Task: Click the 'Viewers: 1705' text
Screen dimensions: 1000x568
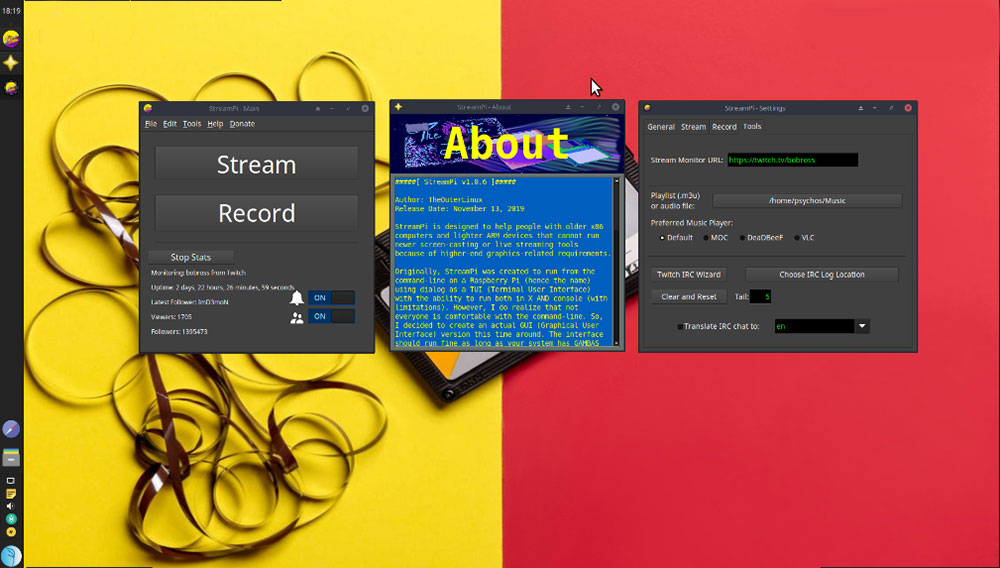Action: pyautogui.click(x=171, y=317)
